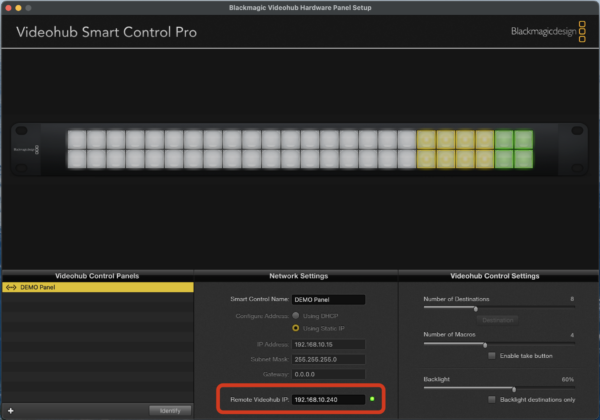Click the first green button in top row

click(504, 140)
